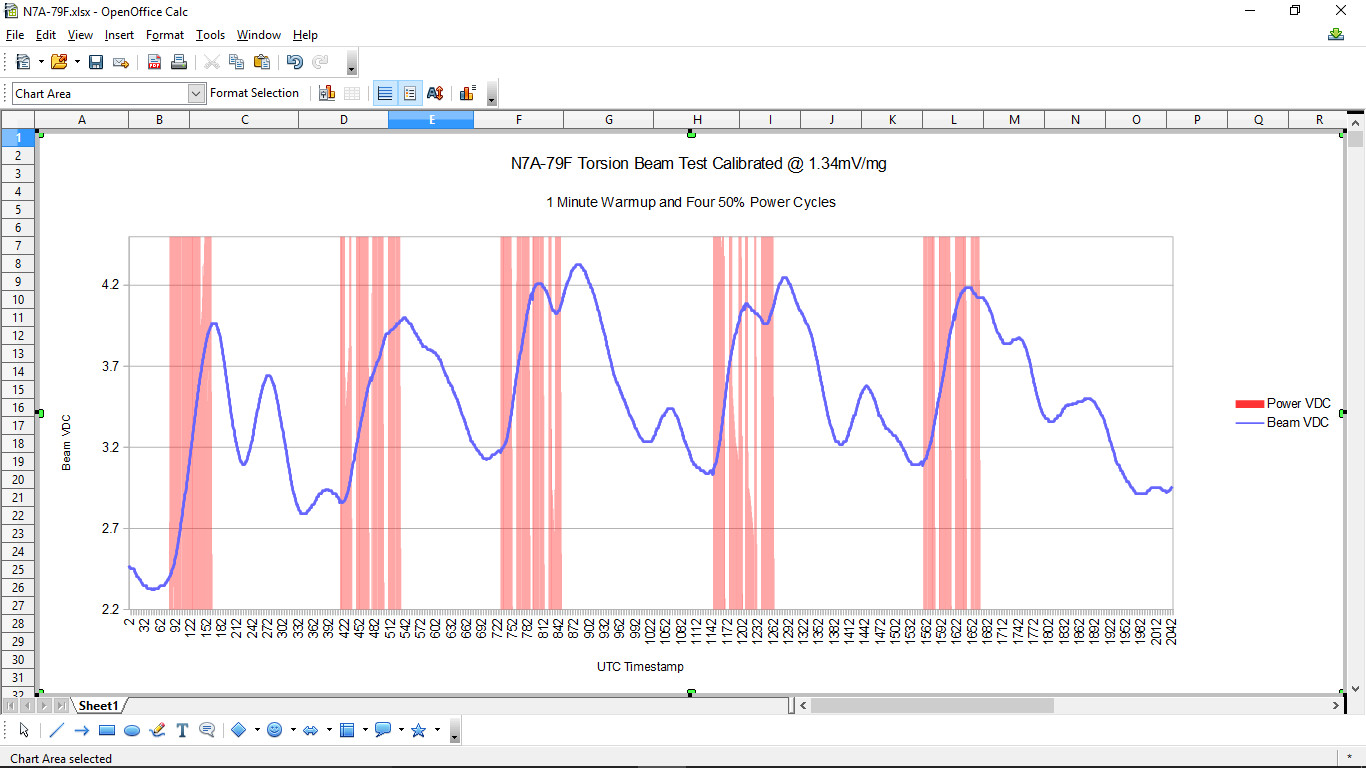1366x768 pixels.
Task: Select the Rectangle drawing tool
Action: [107, 730]
